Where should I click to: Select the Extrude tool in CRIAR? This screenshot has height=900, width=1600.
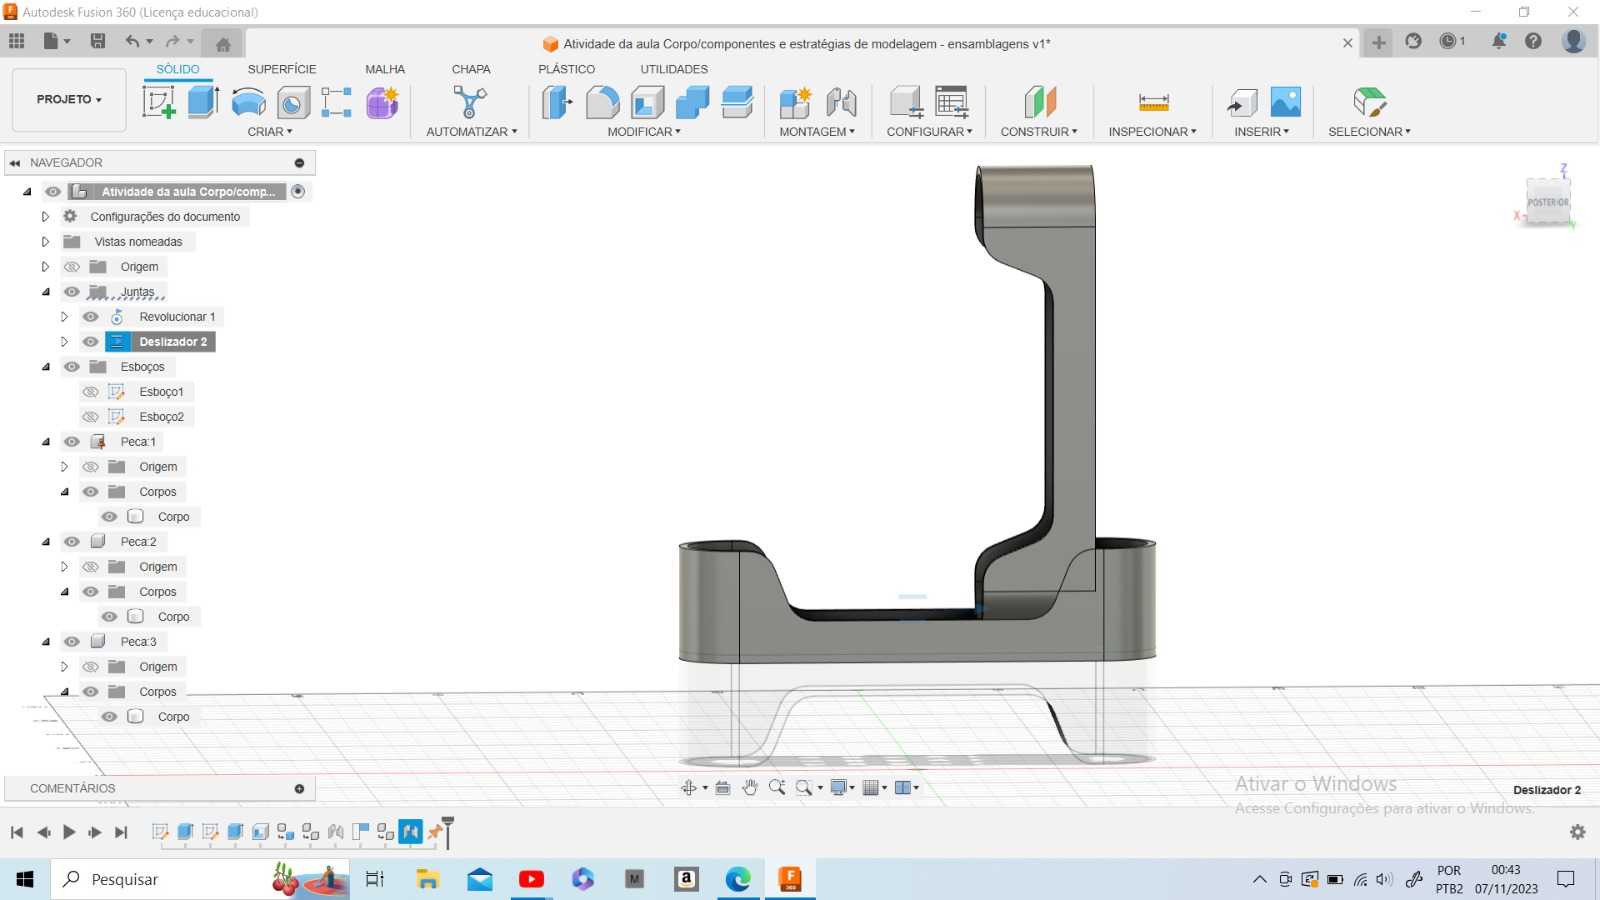(x=203, y=102)
